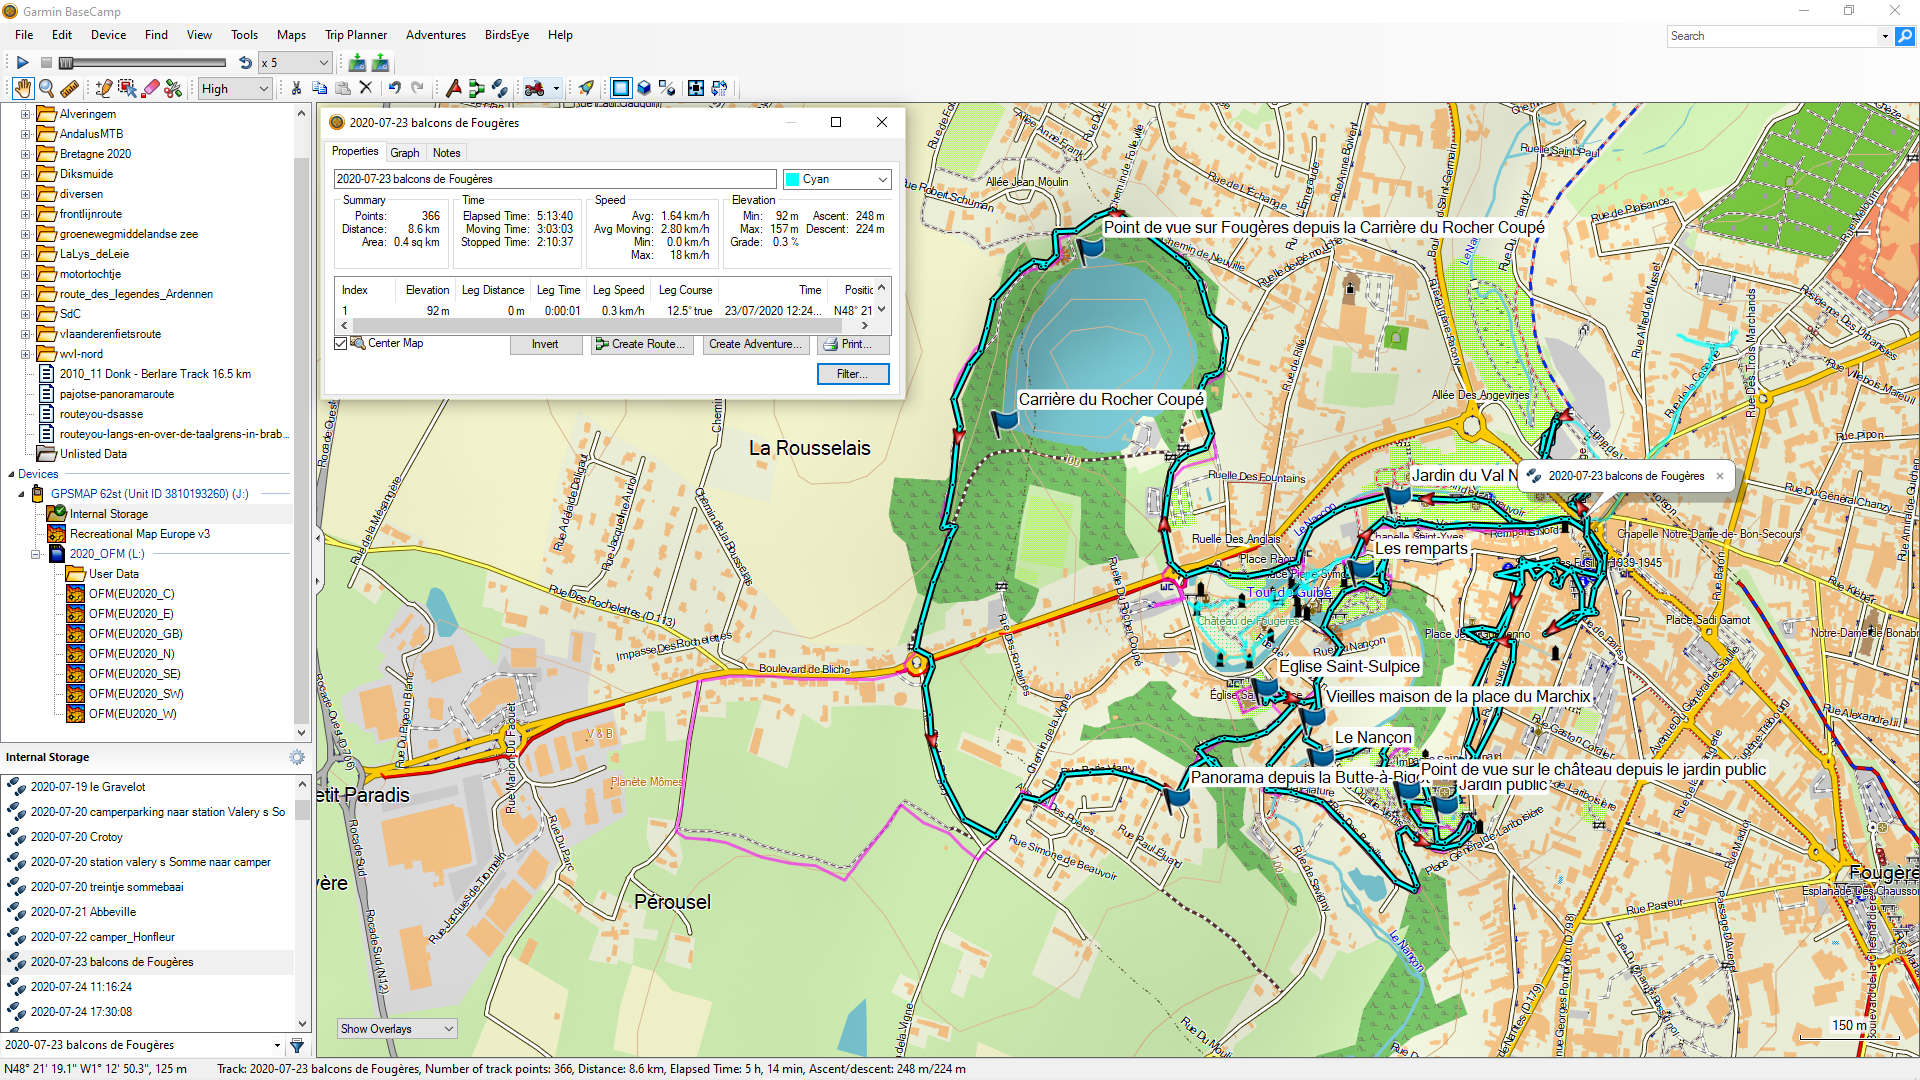This screenshot has height=1080, width=1920.
Task: Open the Cyan track color dropdown
Action: [837, 179]
